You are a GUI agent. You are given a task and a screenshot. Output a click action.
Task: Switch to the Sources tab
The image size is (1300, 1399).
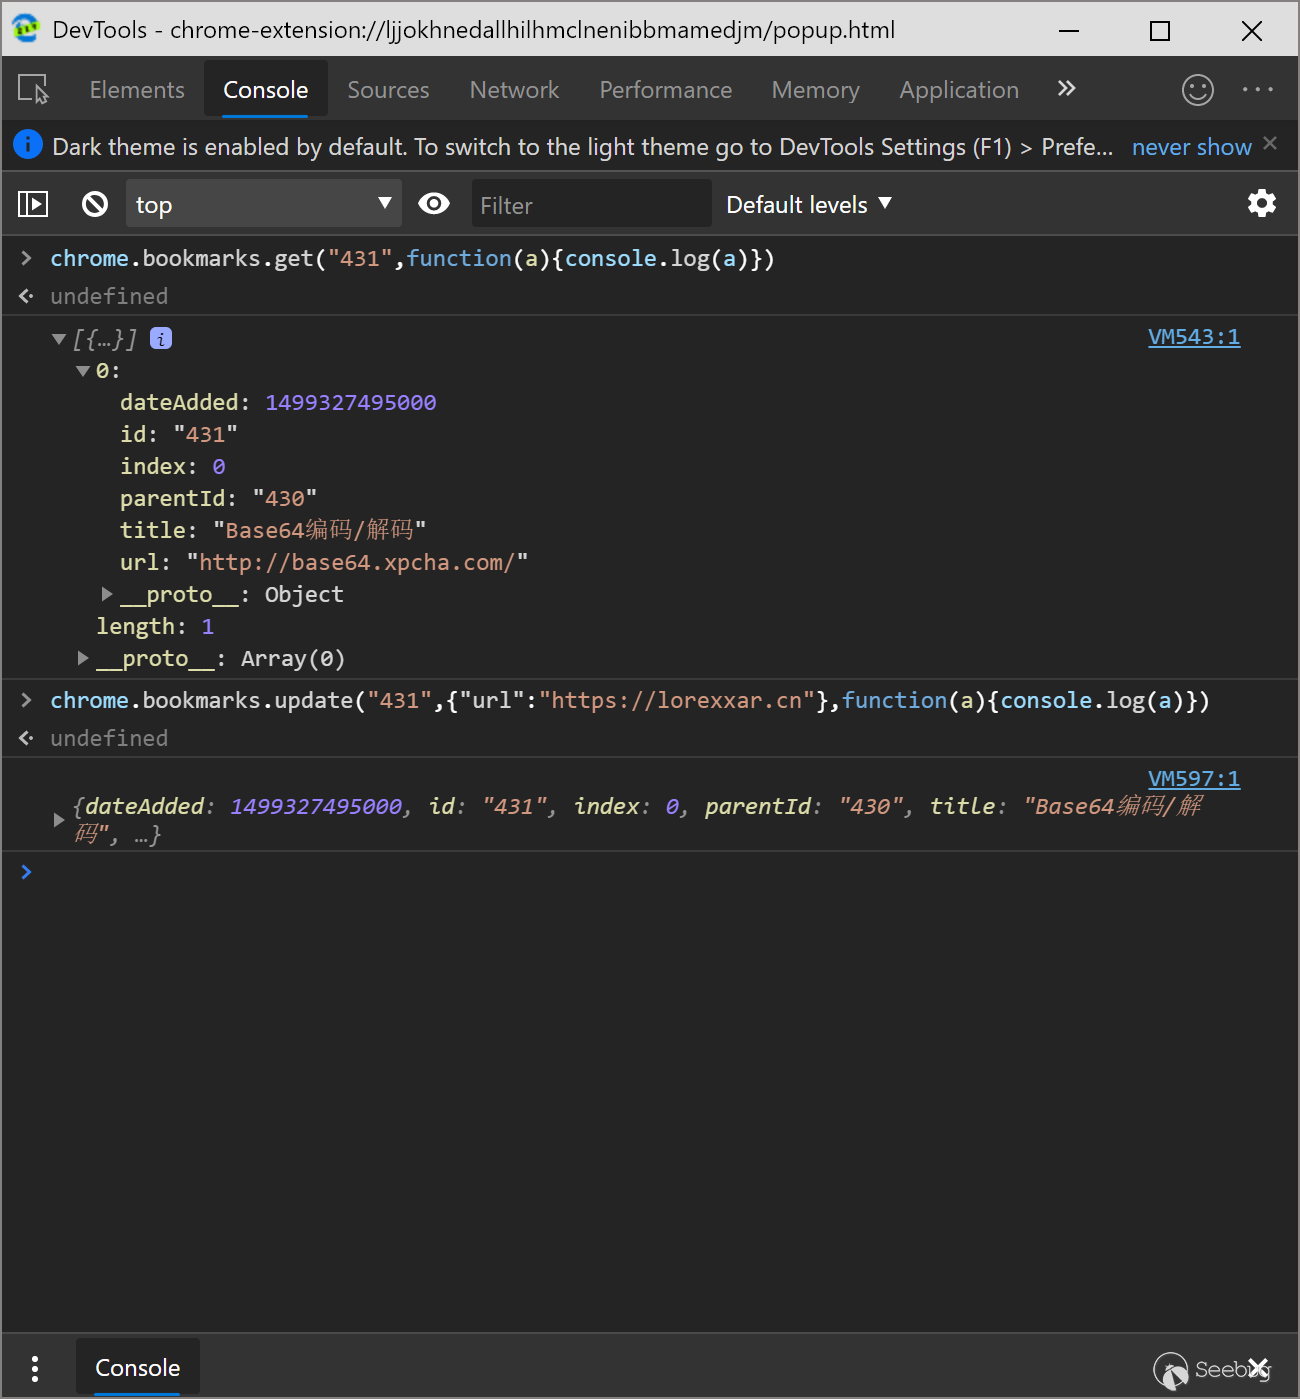388,90
